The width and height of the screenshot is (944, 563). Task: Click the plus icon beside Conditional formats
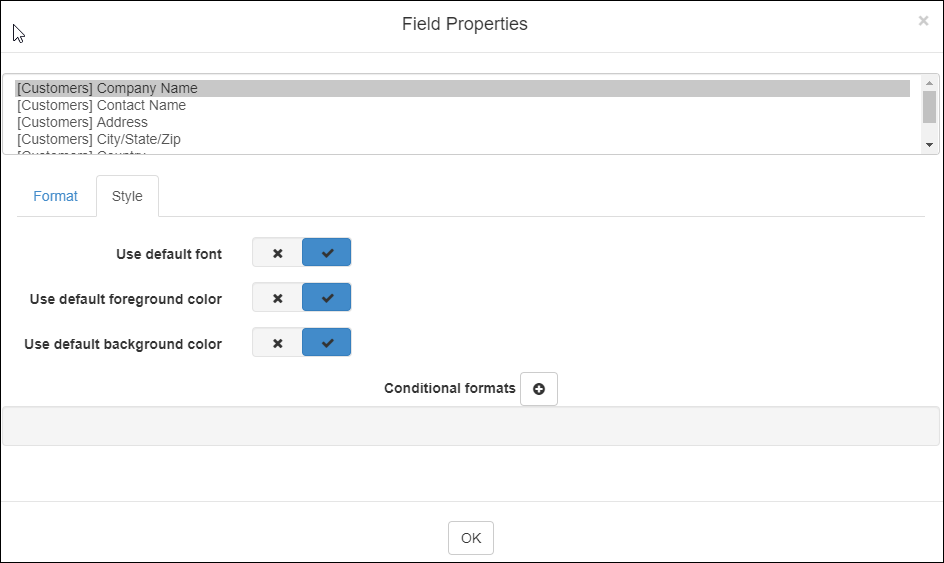(x=539, y=389)
